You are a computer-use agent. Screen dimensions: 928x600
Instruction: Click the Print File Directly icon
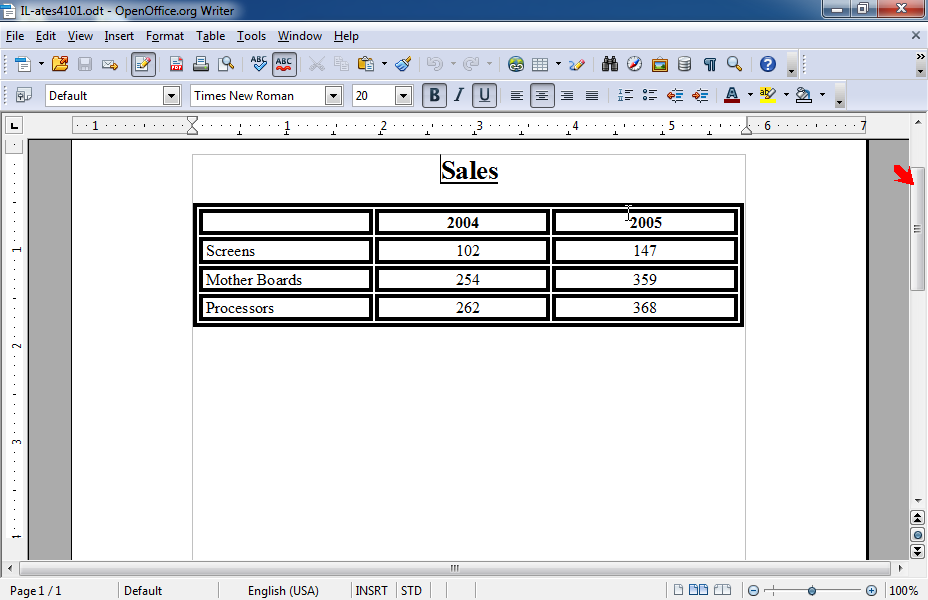(201, 64)
